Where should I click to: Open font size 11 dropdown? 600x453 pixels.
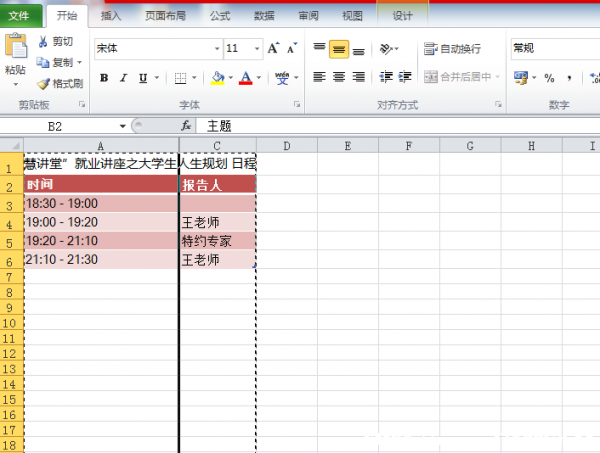(257, 49)
